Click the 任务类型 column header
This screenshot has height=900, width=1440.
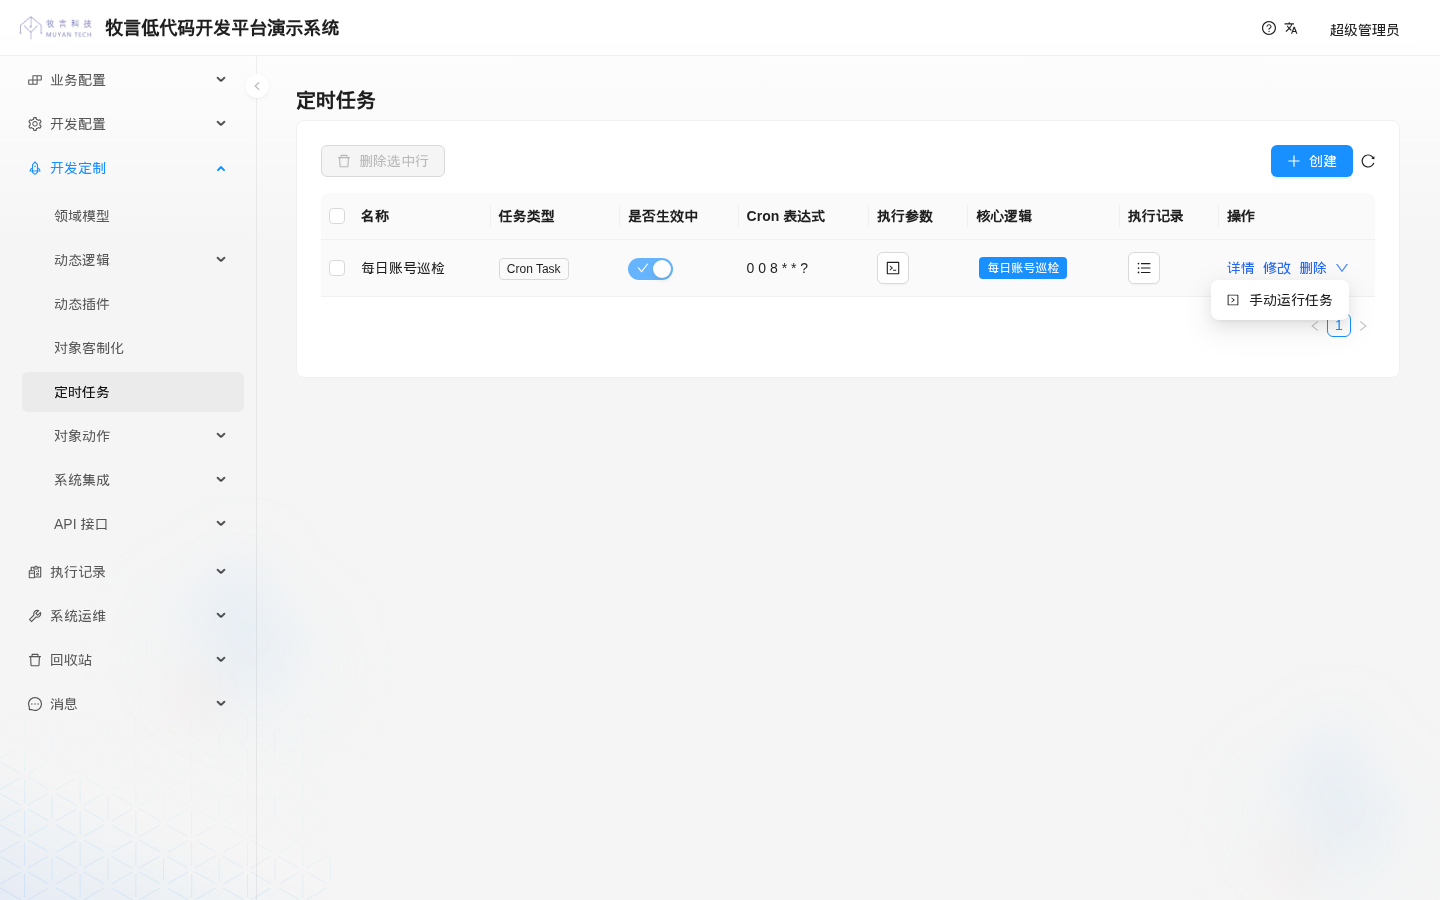526,216
